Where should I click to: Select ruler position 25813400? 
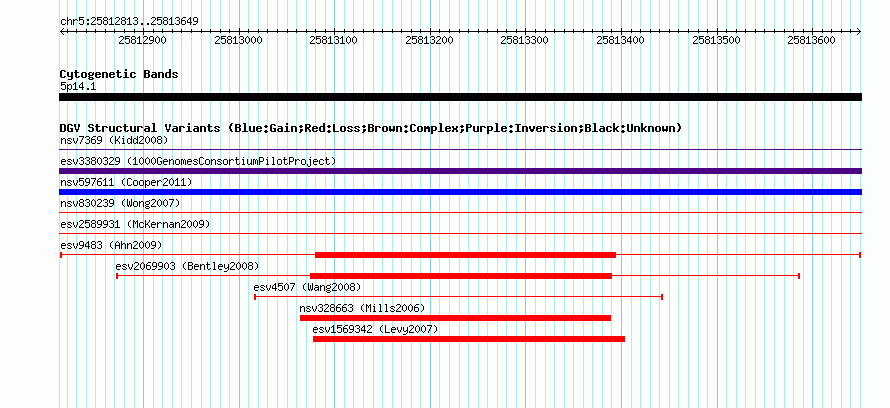pos(621,41)
